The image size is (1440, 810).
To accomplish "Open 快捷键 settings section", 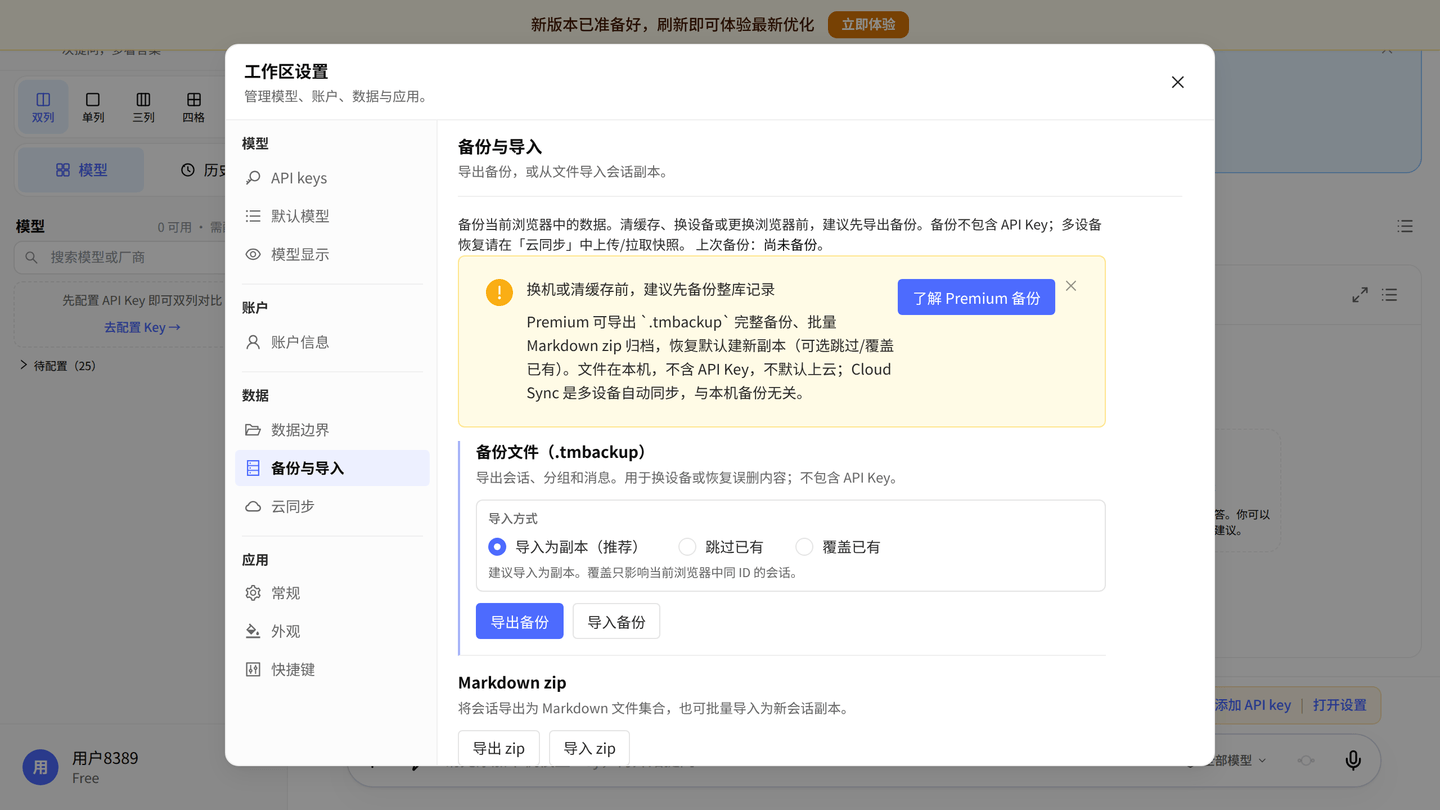I will 332,669.
